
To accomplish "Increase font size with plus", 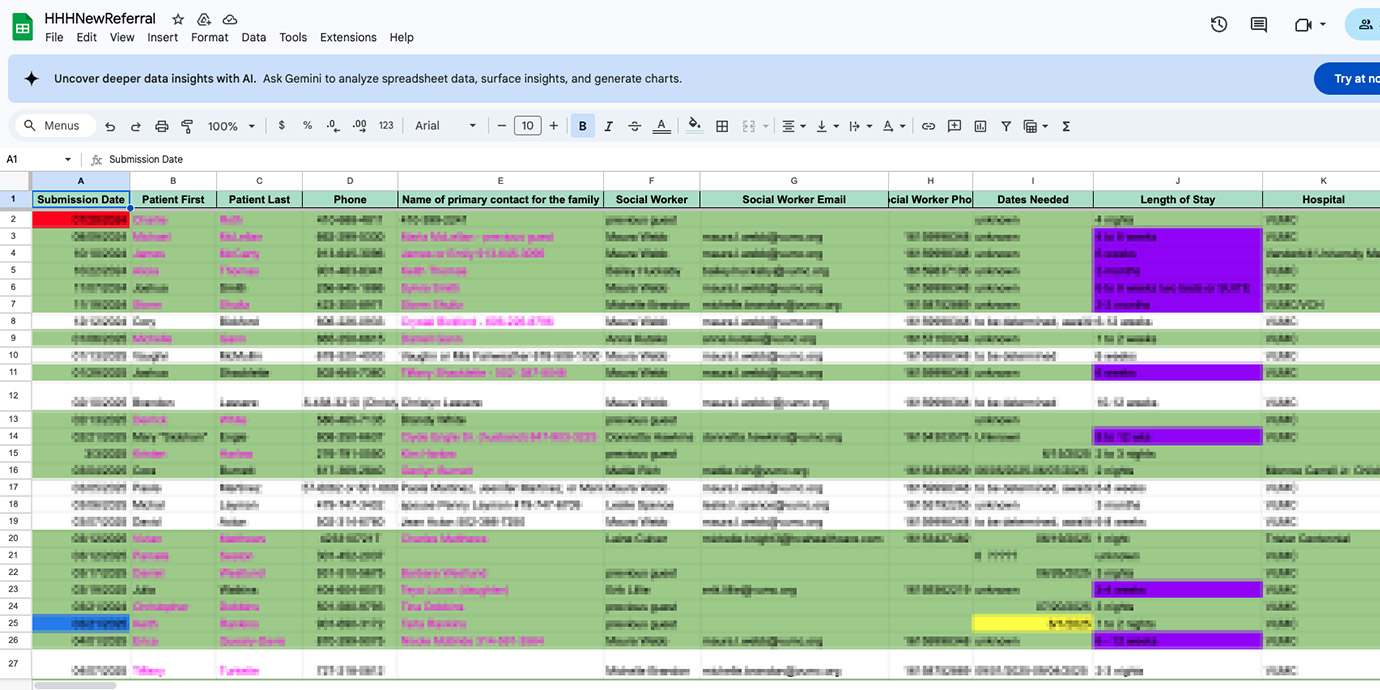I will (554, 126).
